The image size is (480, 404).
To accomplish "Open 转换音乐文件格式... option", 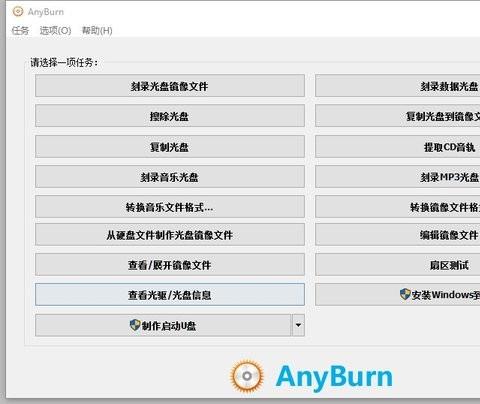I will point(170,207).
